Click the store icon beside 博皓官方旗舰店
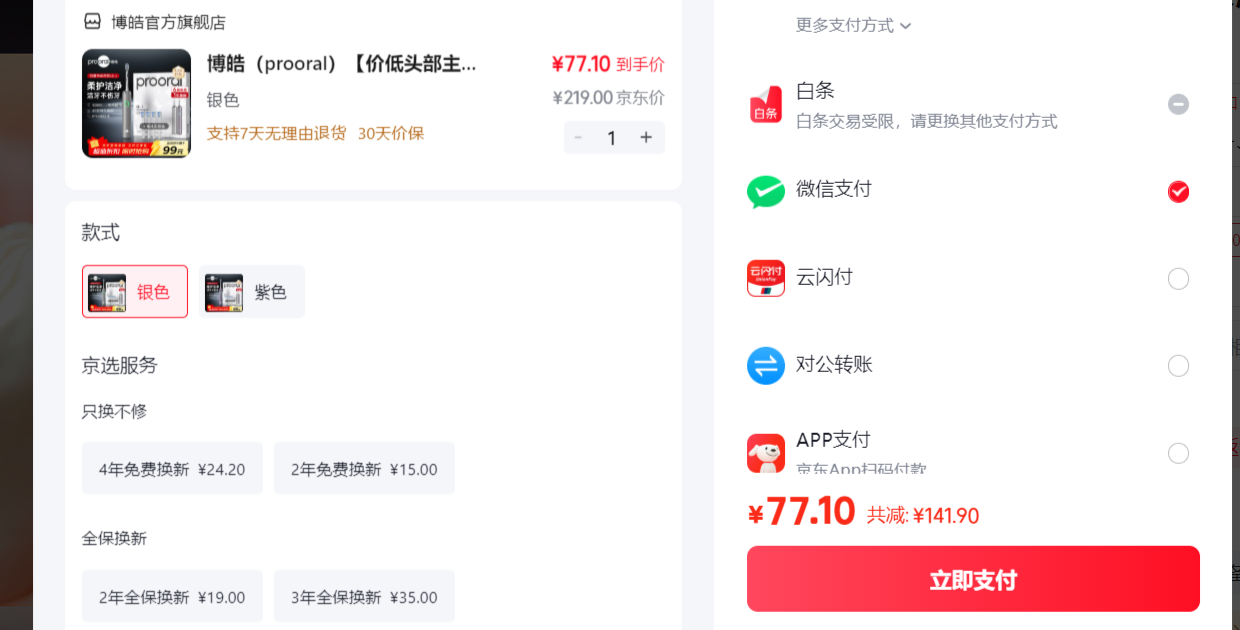 click(x=92, y=21)
